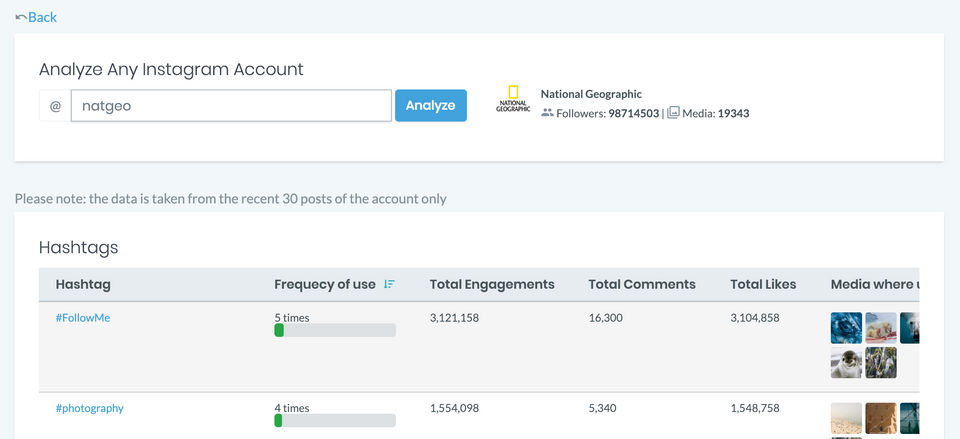Viewport: 960px width, 439px height.
Task: Click the #FollowMe frequency progress bar
Action: tap(335, 331)
